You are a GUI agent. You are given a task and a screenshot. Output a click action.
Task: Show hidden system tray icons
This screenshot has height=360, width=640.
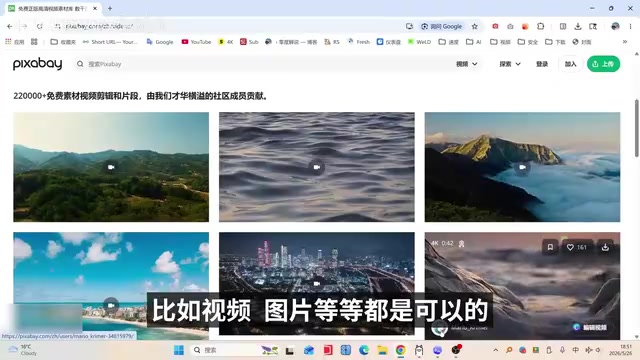click(496, 350)
